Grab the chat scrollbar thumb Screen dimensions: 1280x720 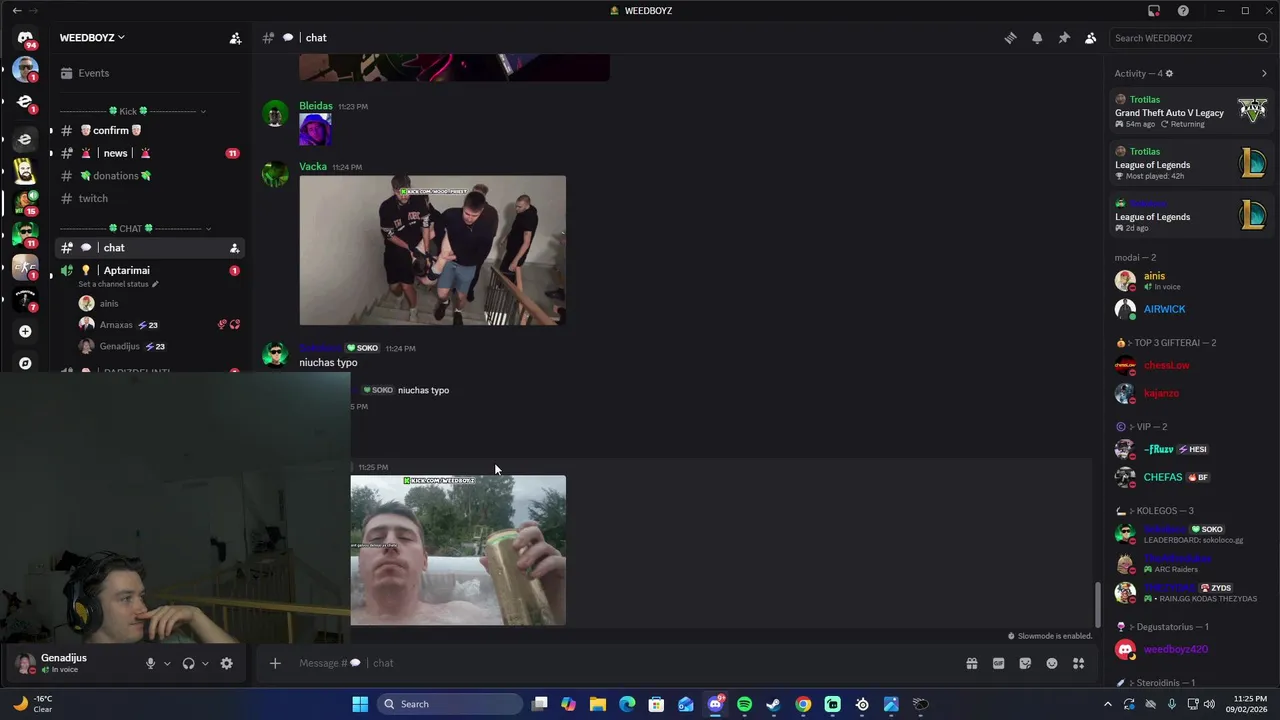pyautogui.click(x=1097, y=603)
